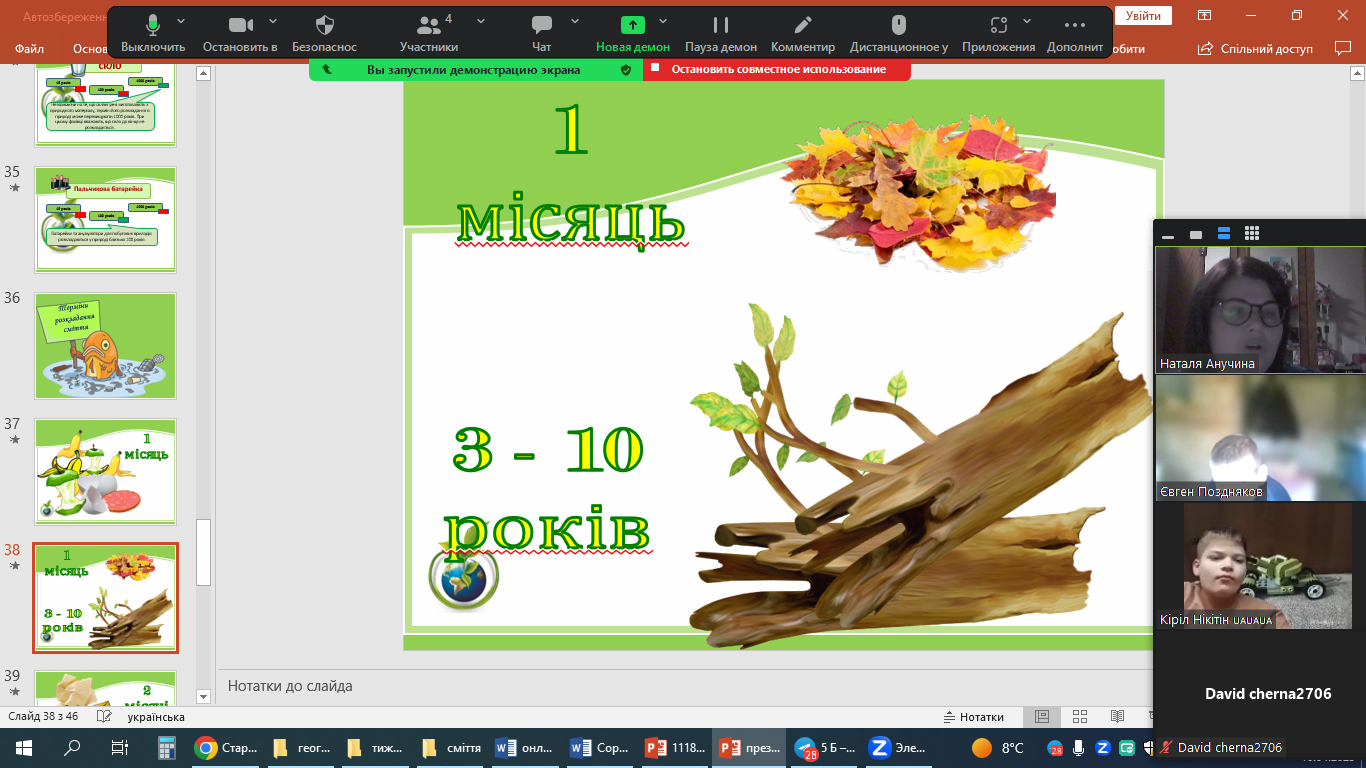Image resolution: width=1366 pixels, height=768 pixels.
Task: Click Остановить совместное использование button
Action: (x=777, y=69)
